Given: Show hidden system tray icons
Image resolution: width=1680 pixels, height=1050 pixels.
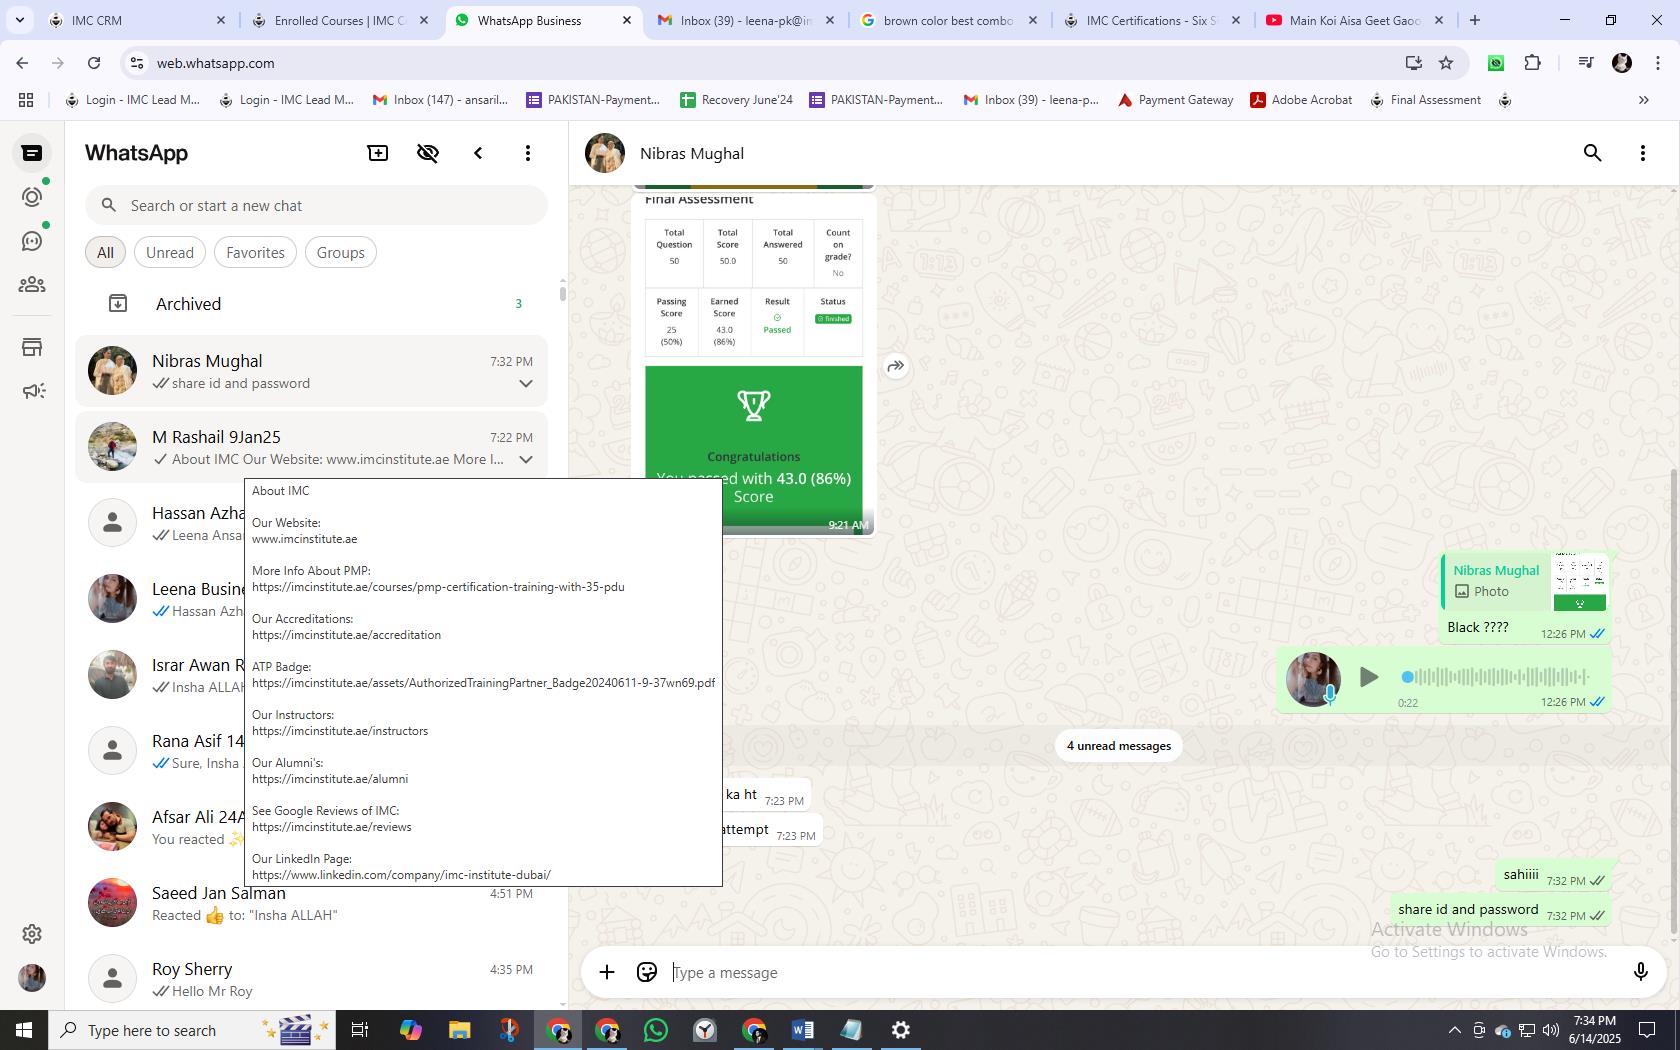Looking at the screenshot, I should tap(1454, 1030).
